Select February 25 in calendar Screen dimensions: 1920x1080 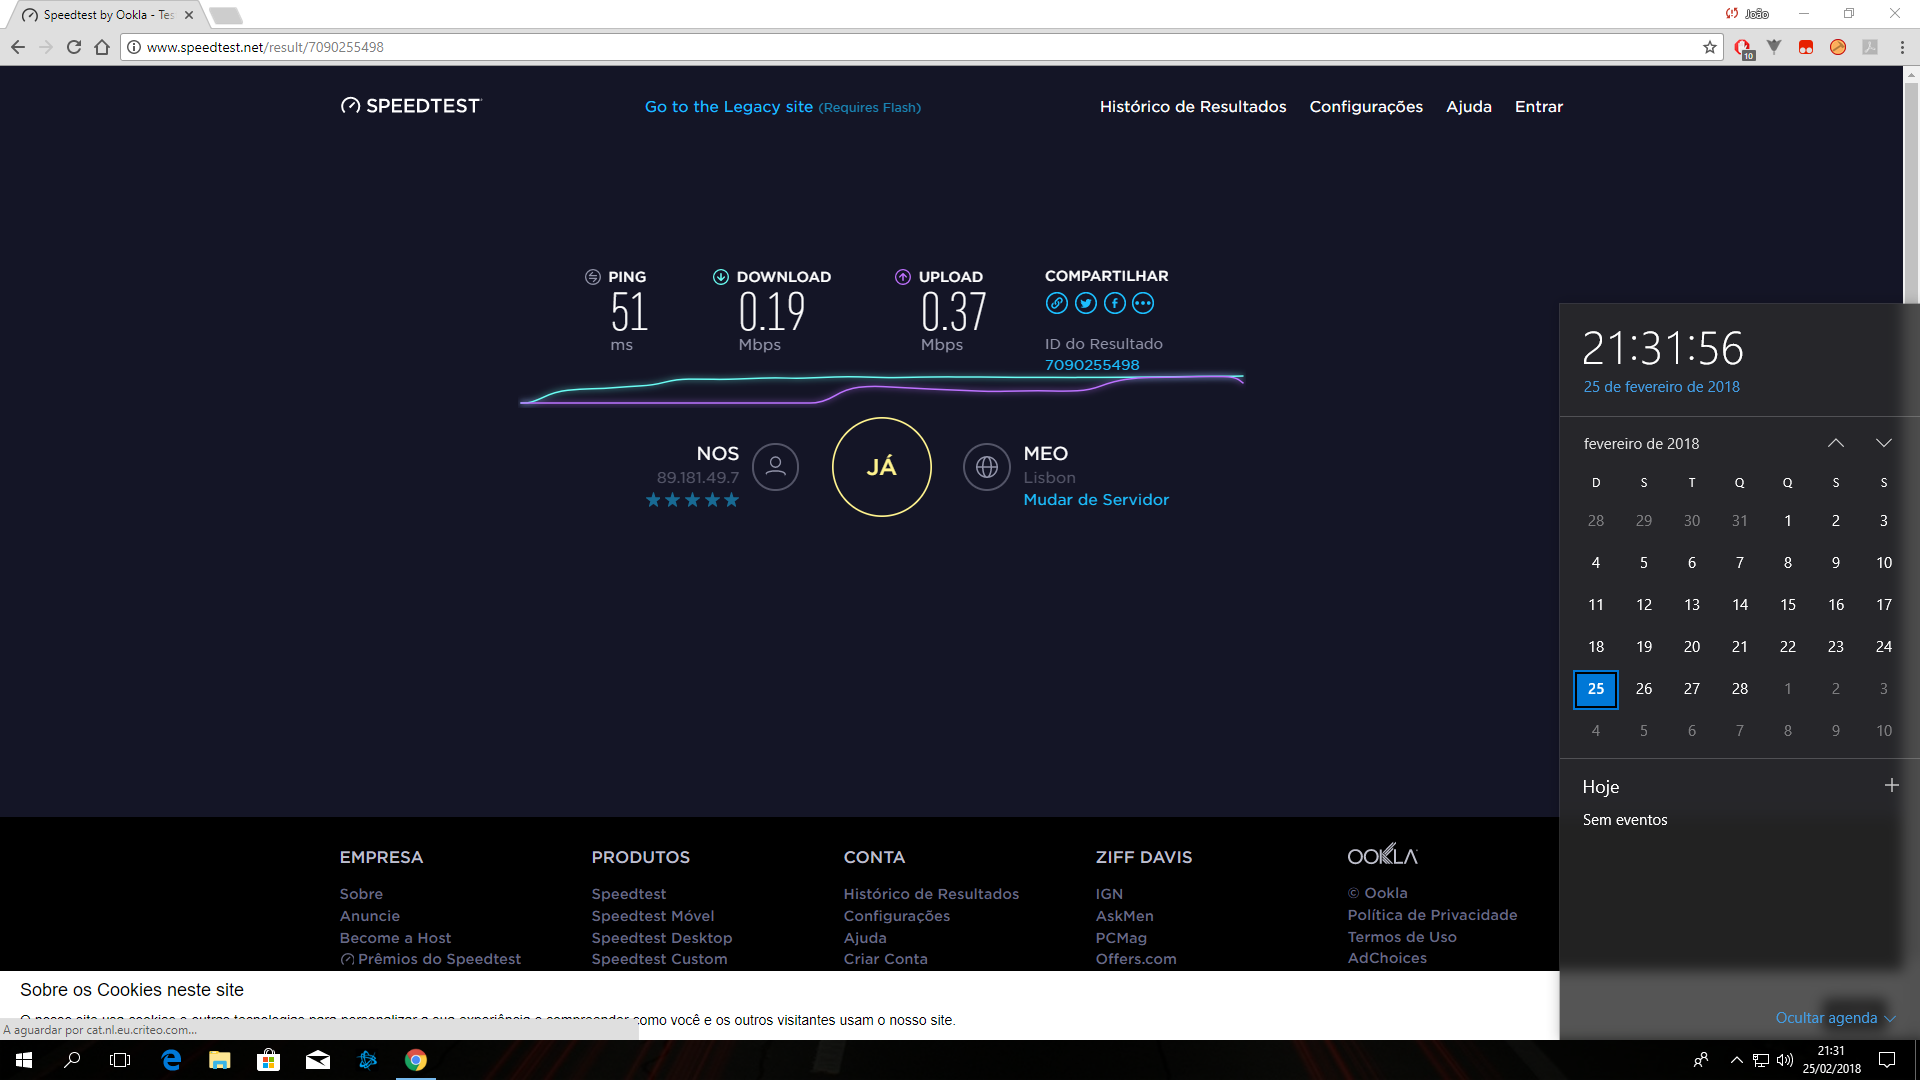coord(1596,689)
